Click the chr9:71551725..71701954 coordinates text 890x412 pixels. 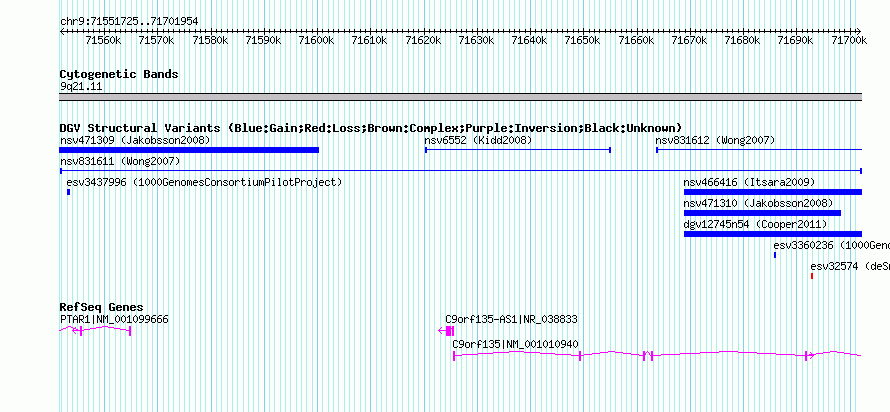click(129, 22)
